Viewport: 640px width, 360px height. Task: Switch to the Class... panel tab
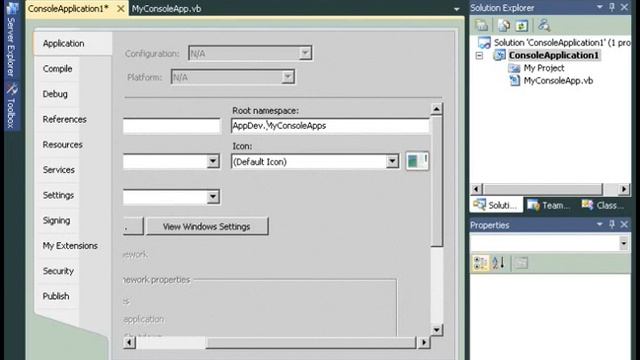604,205
